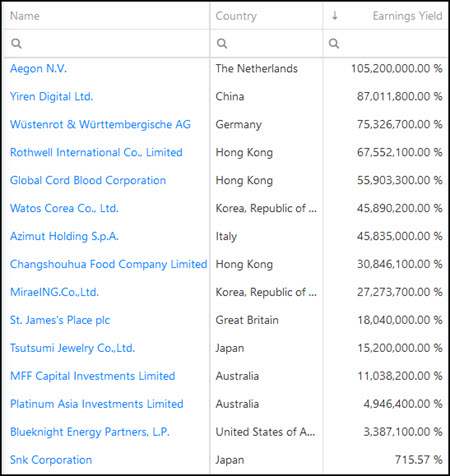The image size is (450, 476).
Task: Open Global Cord Blood Corporation link
Action: 88,180
